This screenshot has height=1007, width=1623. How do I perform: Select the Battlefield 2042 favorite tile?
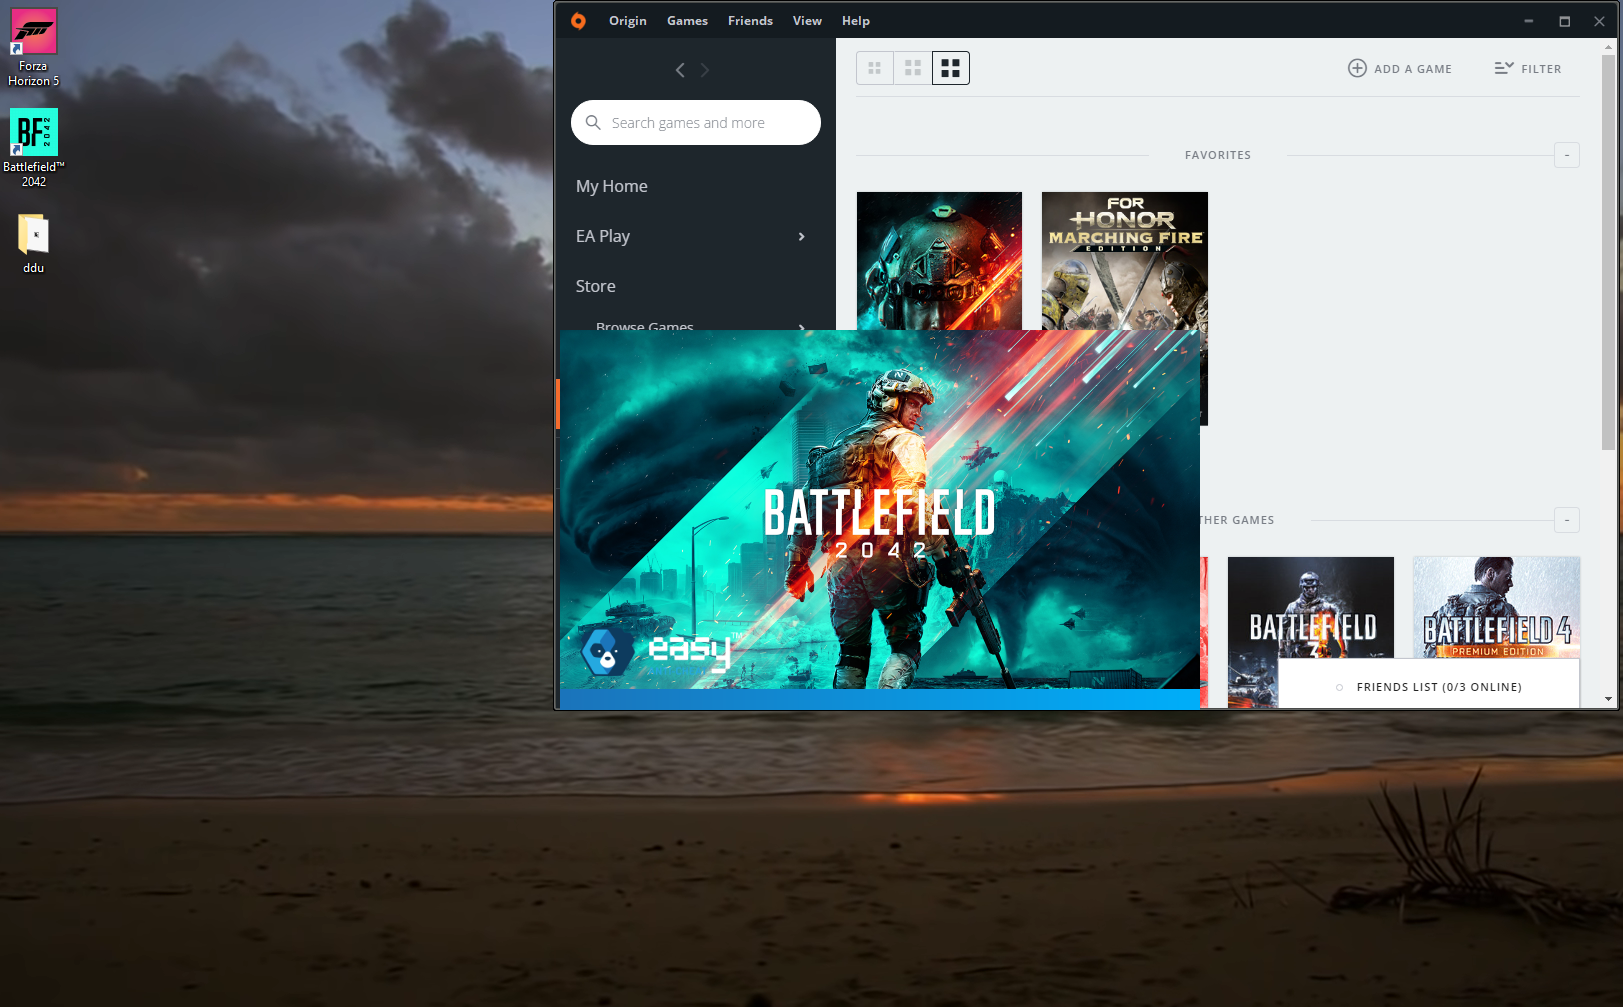pyautogui.click(x=940, y=261)
